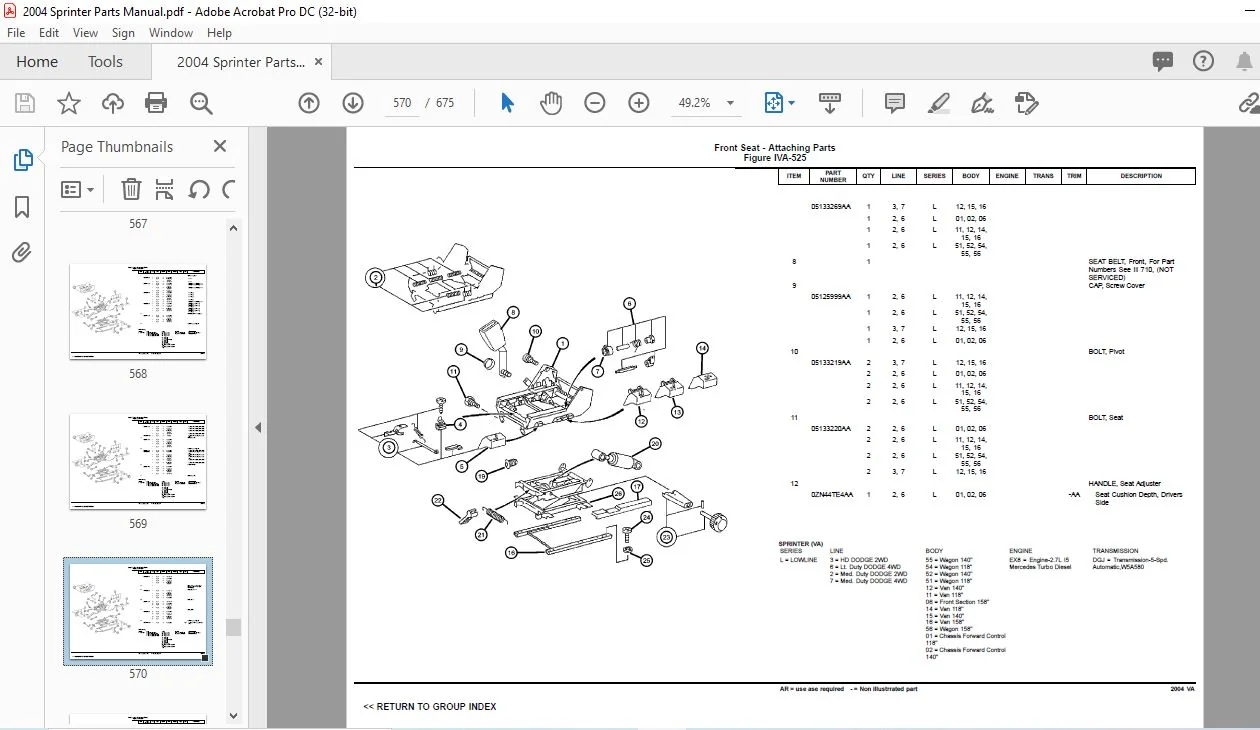
Task: Click the part number 05125999AA
Action: pyautogui.click(x=831, y=297)
